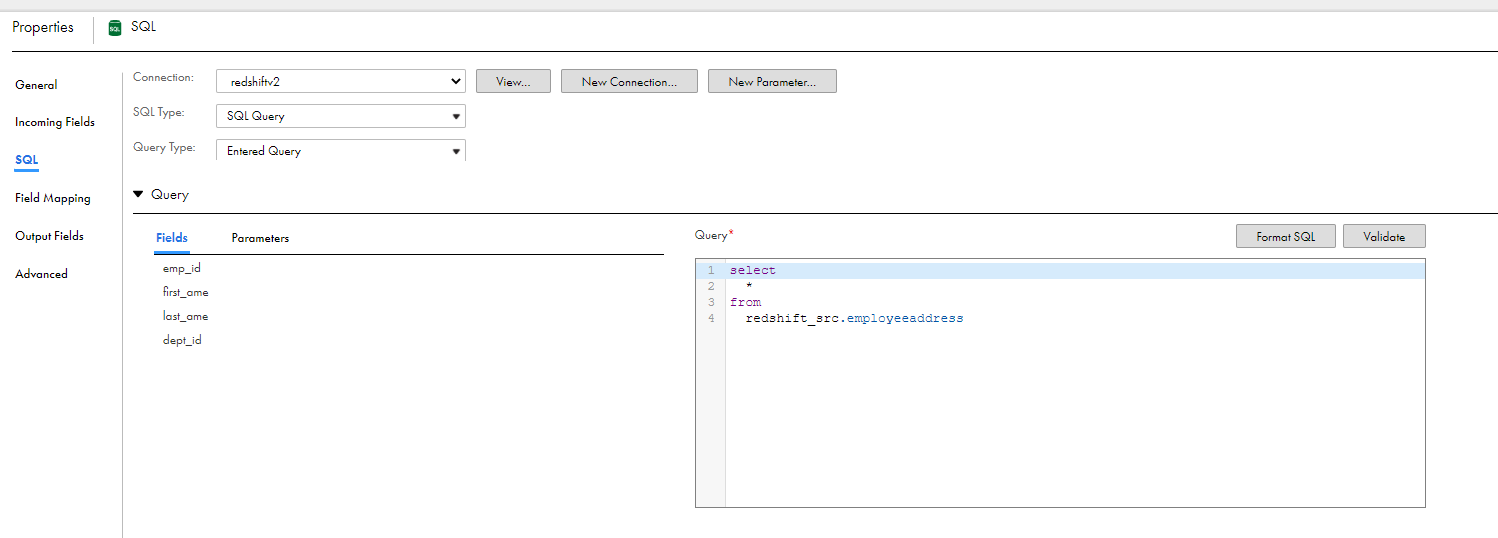The height and width of the screenshot is (538, 1498).
Task: Select the SQL tab in sidebar
Action: 27,160
